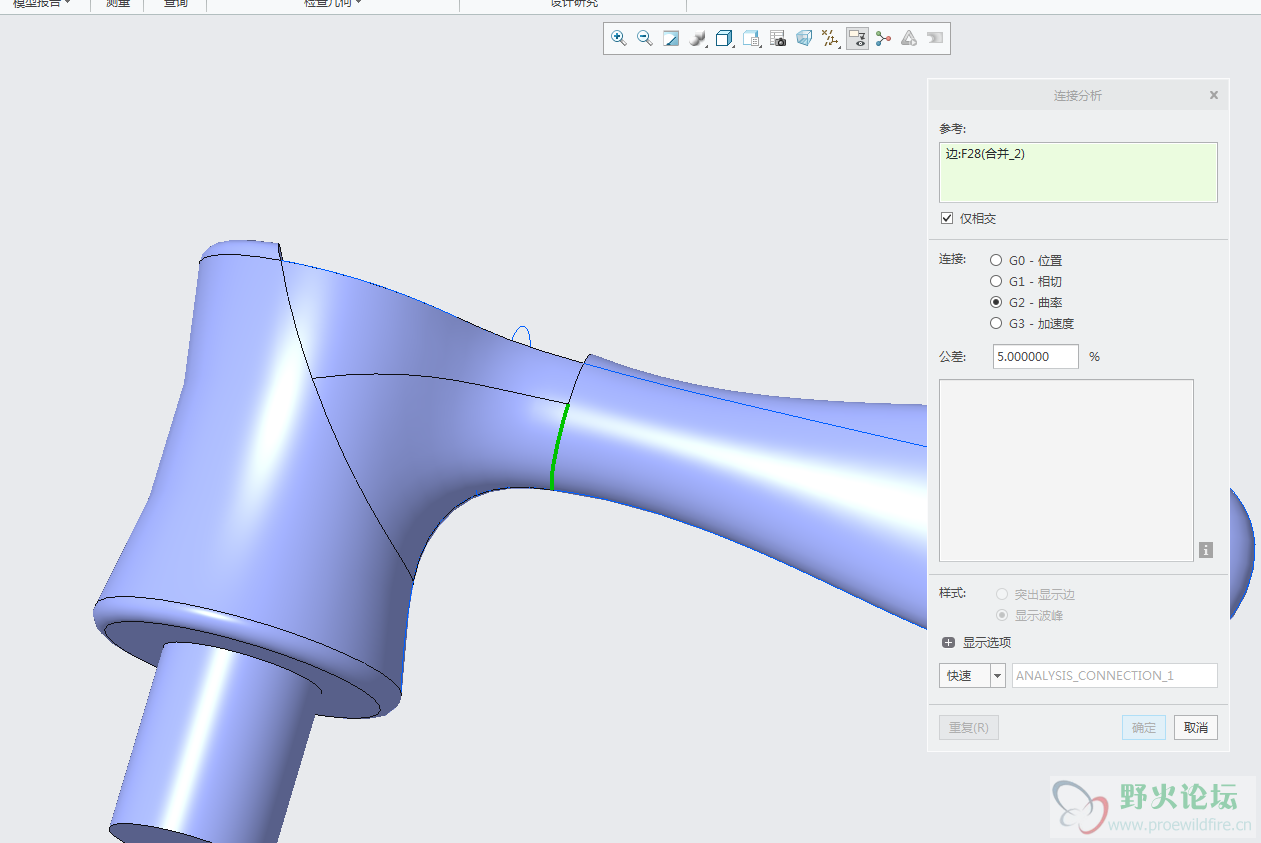Open the datum display filters icon

click(830, 38)
